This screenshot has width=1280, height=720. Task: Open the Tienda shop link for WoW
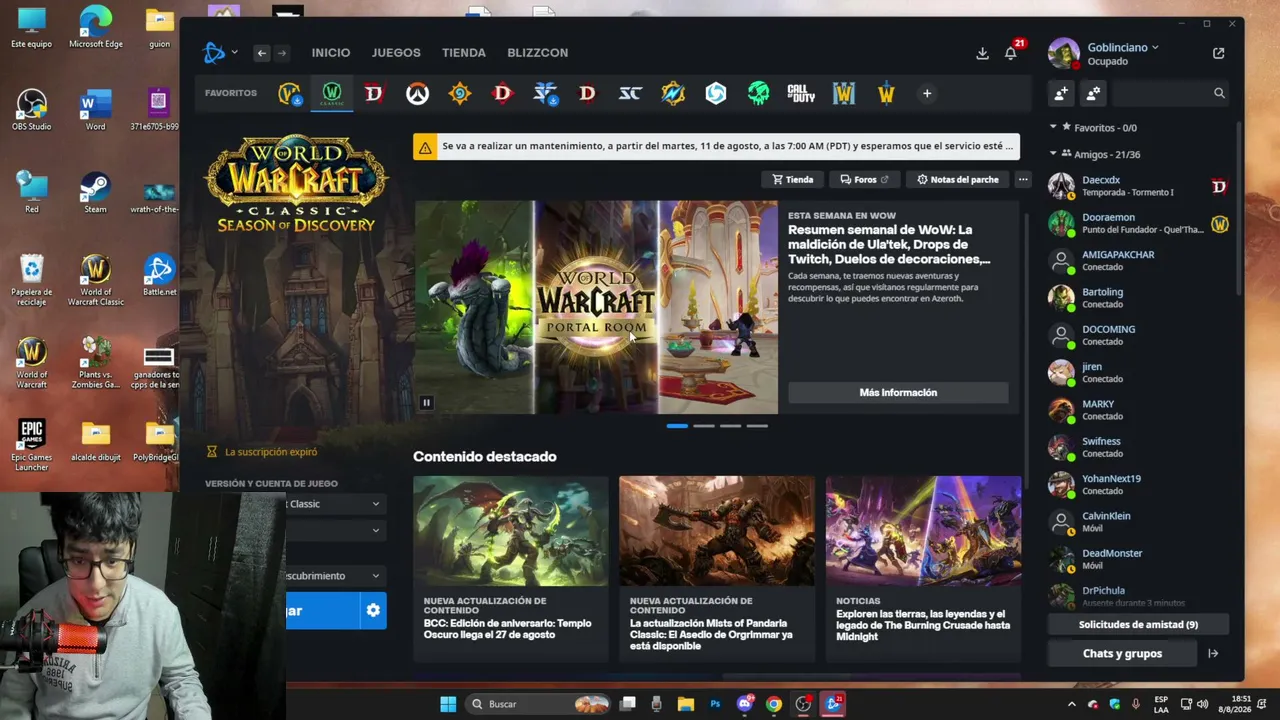click(x=793, y=180)
